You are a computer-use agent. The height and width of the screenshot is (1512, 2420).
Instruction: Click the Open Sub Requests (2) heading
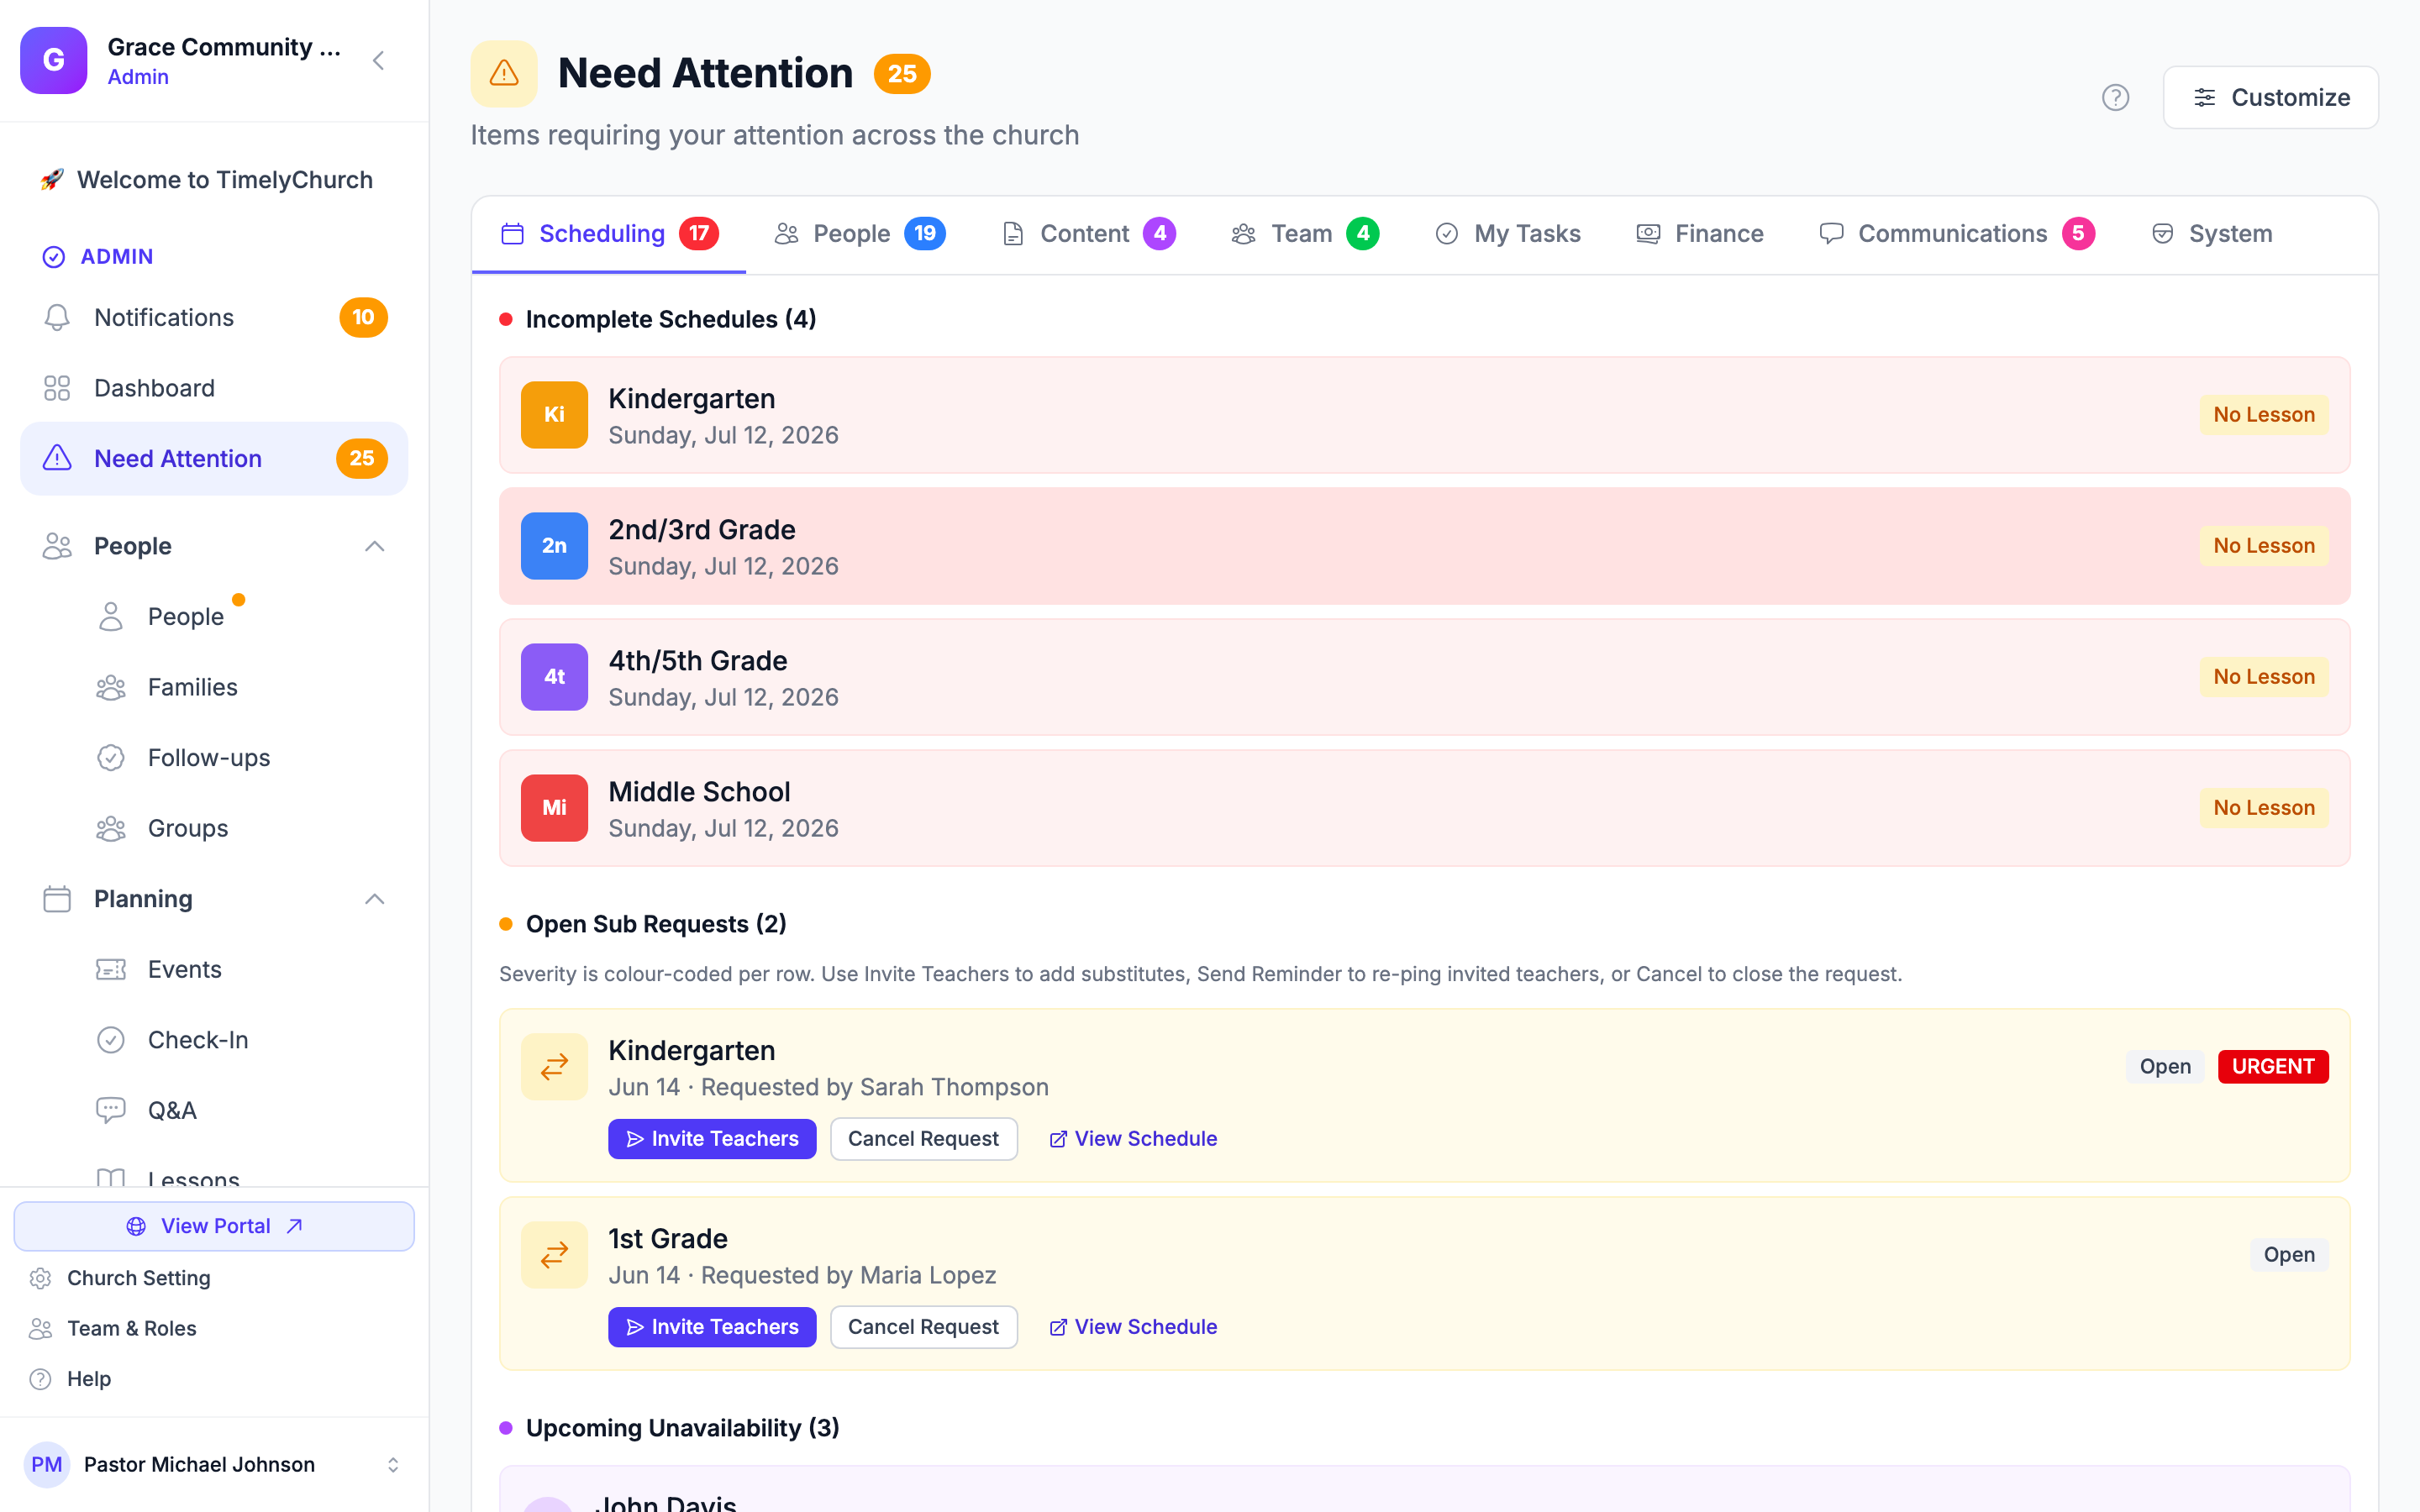click(656, 924)
